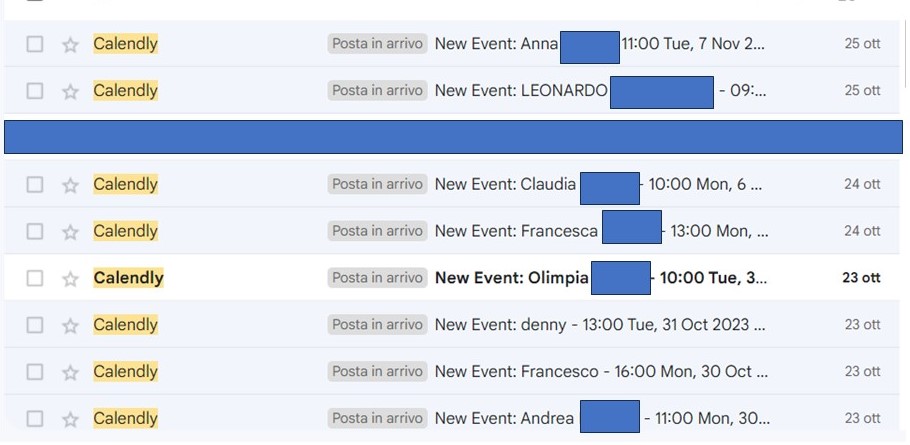Open New Event: Francesco 16:00 Mon email
This screenshot has width=910, height=445.
(x=600, y=372)
